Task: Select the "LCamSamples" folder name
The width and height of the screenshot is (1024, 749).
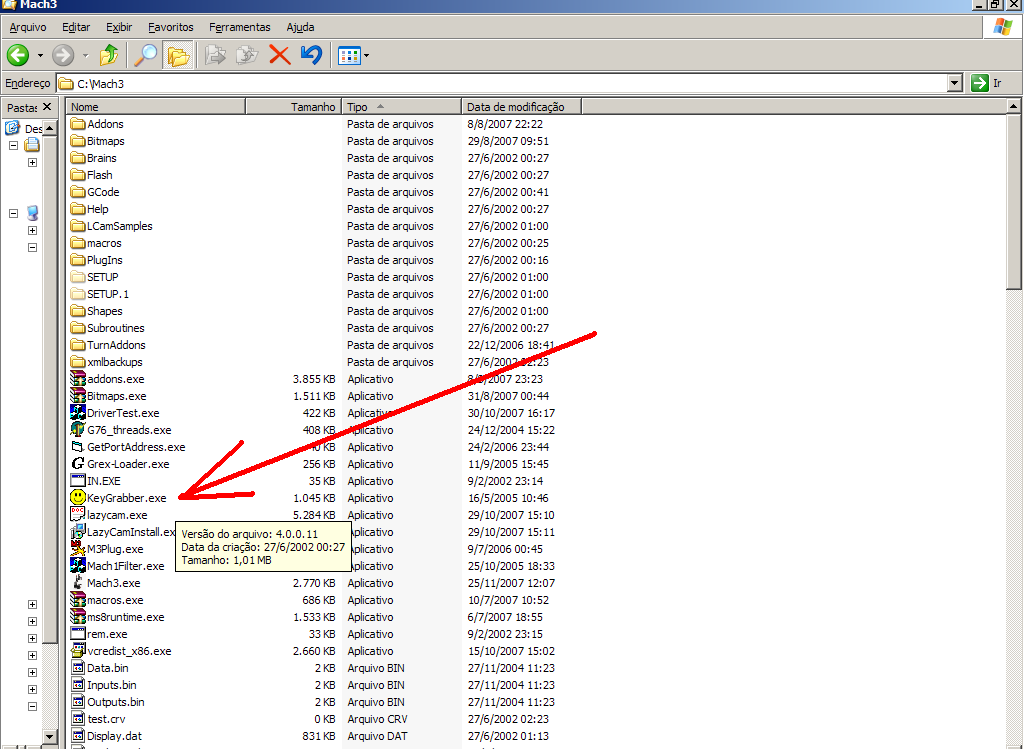Action: point(120,226)
